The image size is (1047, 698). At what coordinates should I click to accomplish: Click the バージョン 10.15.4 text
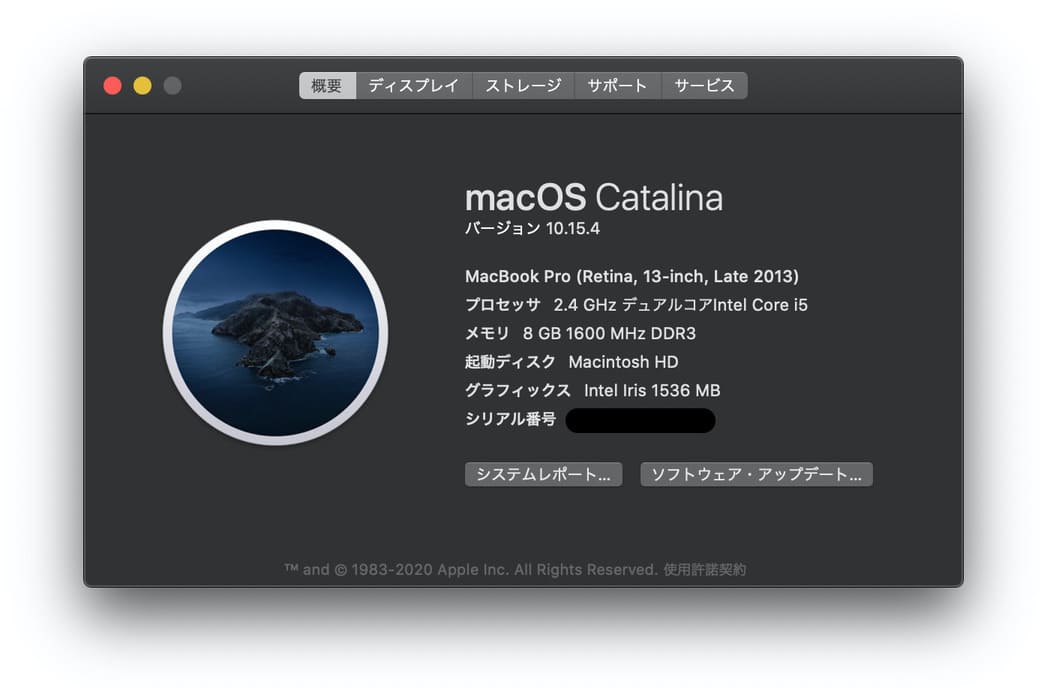click(532, 228)
